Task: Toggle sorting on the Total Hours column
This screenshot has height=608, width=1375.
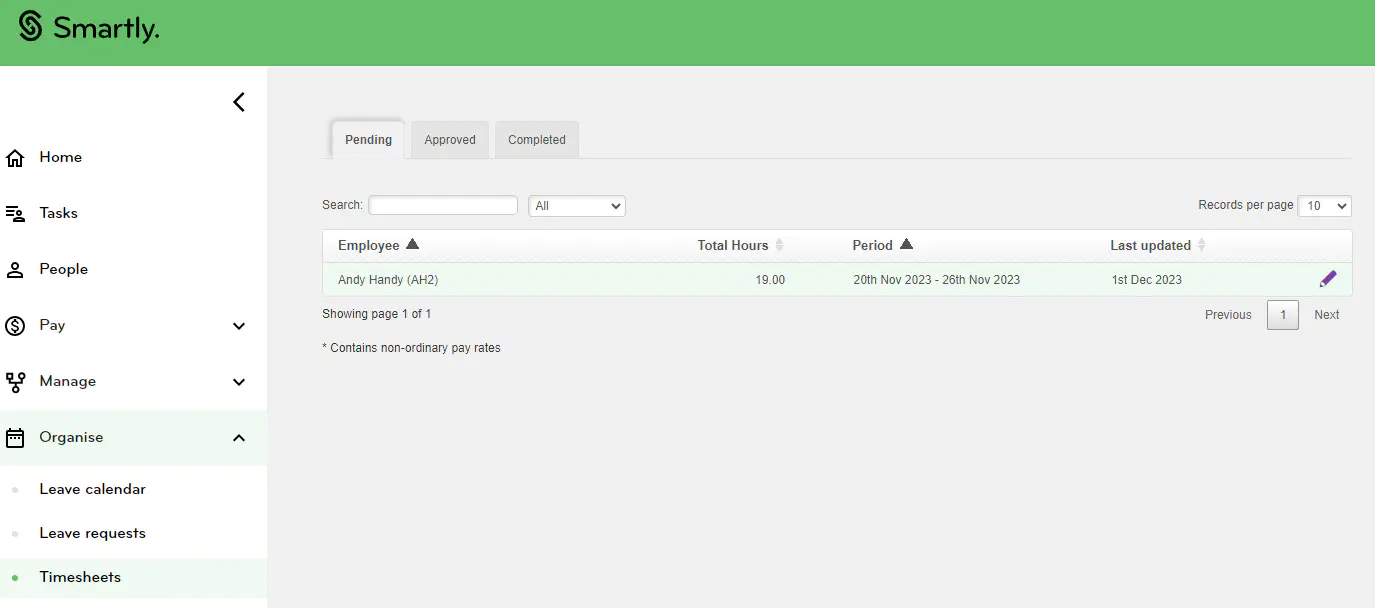Action: pos(733,245)
